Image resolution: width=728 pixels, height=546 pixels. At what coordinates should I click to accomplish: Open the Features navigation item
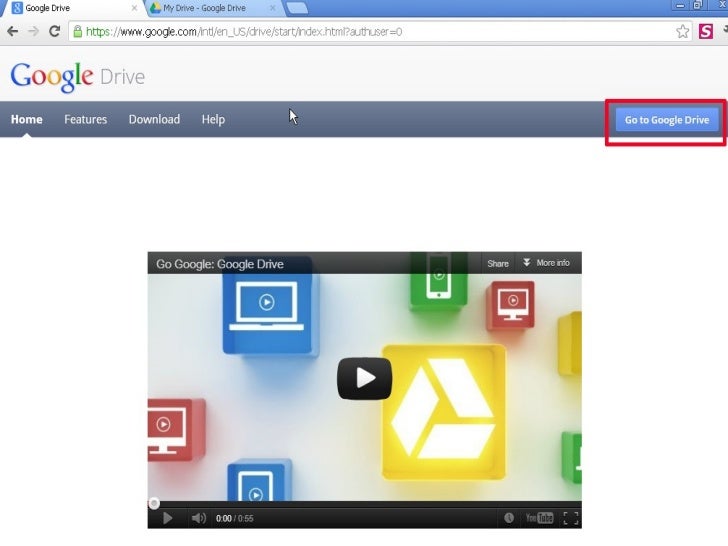tap(85, 119)
